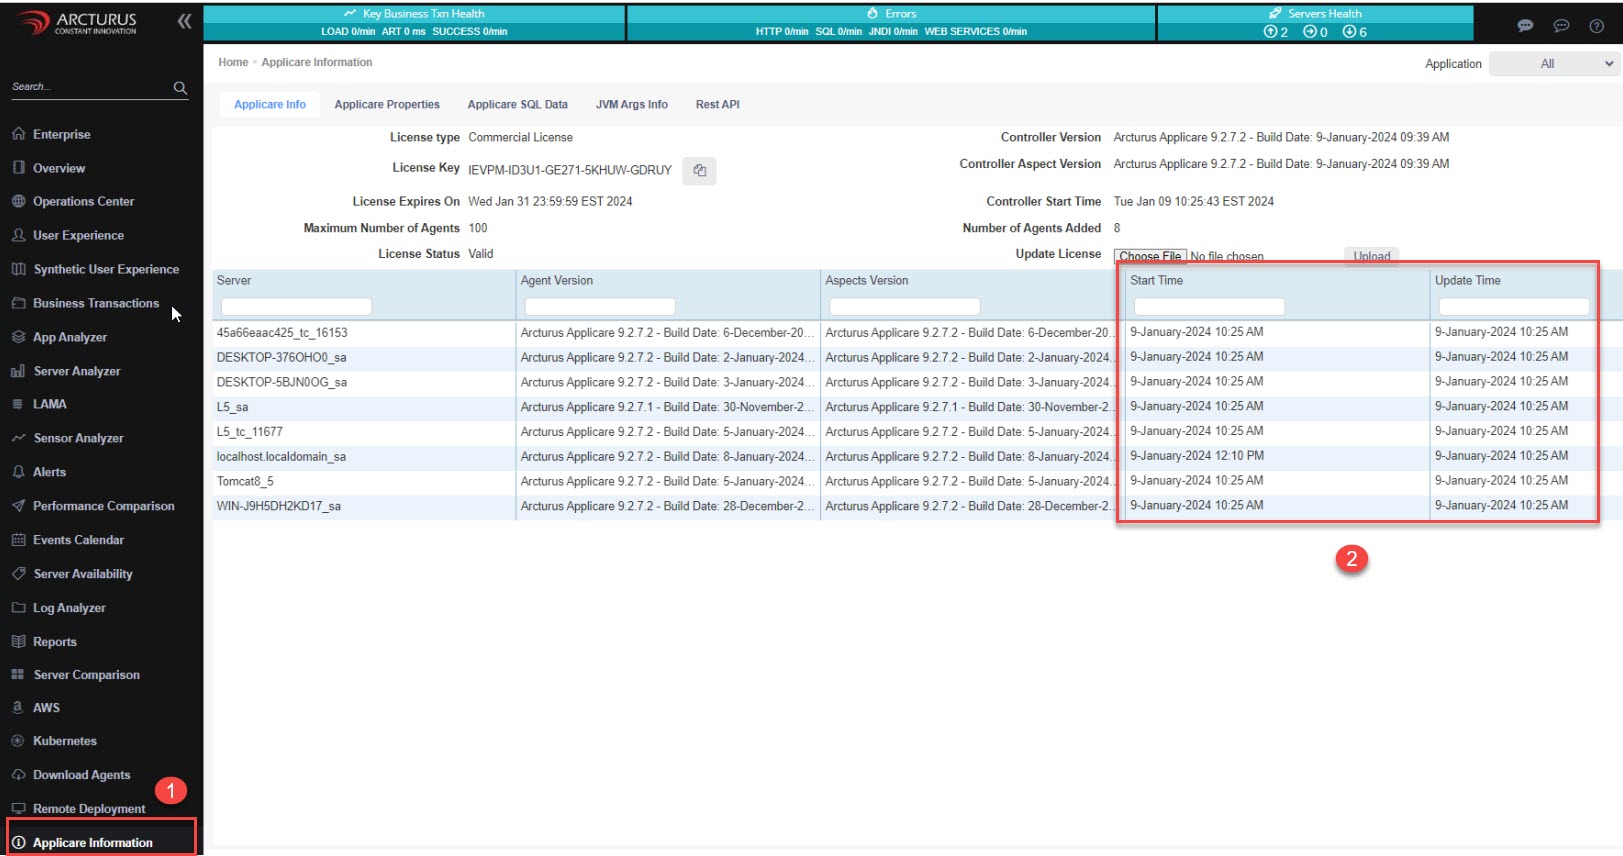
Task: Select Applicare Information in sidebar
Action: point(92,843)
